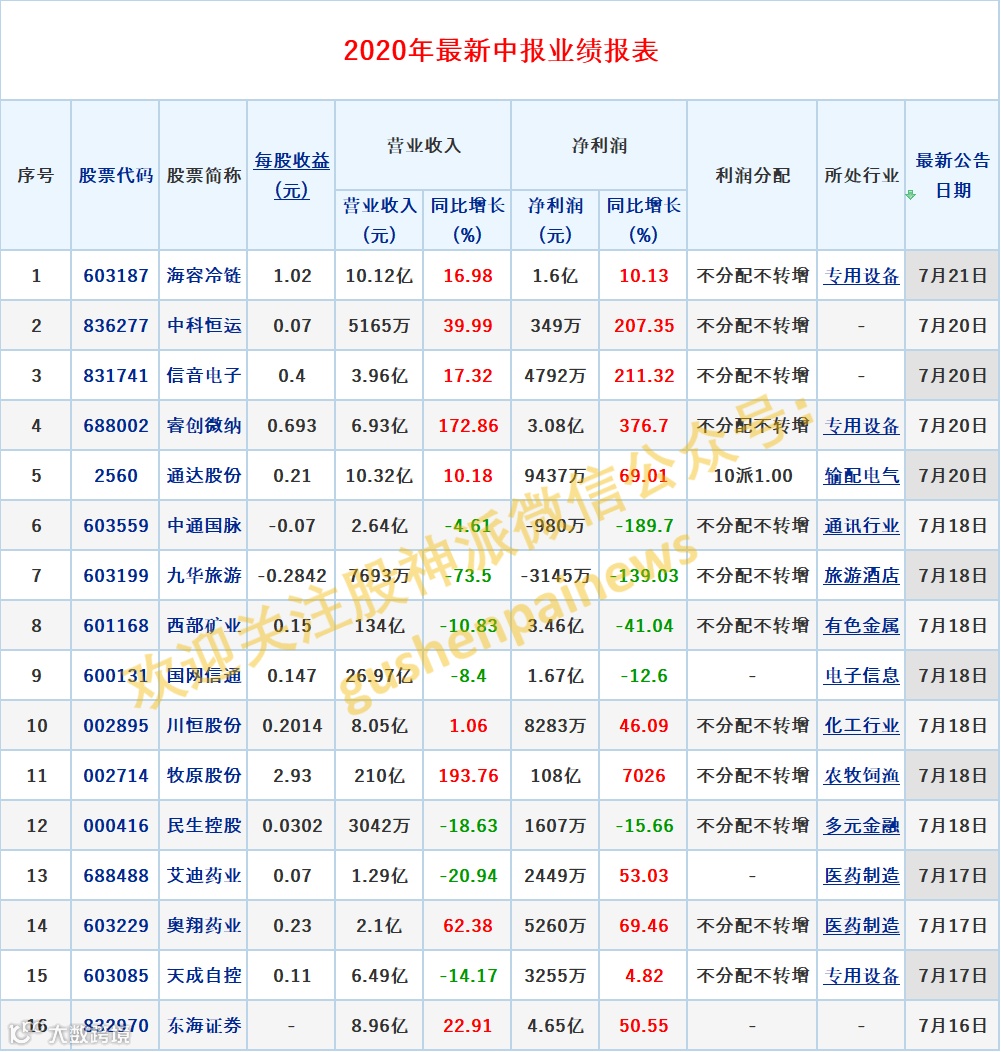Screen dimensions: 1001x1052
Task: Select stock code 688488
Action: point(115,876)
